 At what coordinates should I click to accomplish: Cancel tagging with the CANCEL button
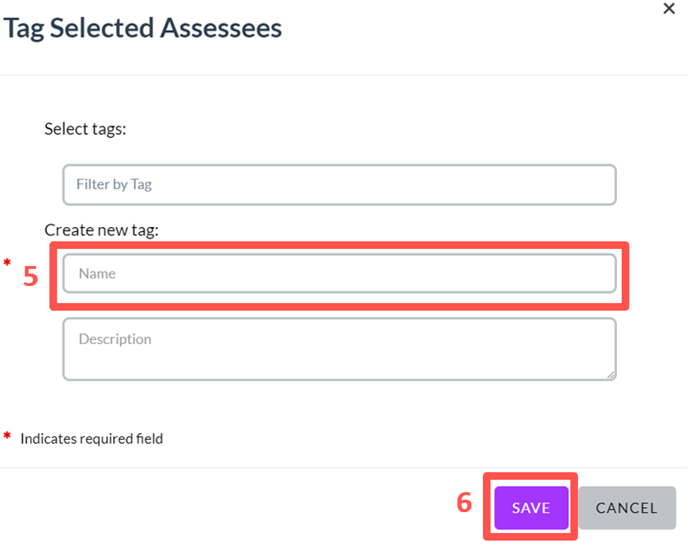627,507
